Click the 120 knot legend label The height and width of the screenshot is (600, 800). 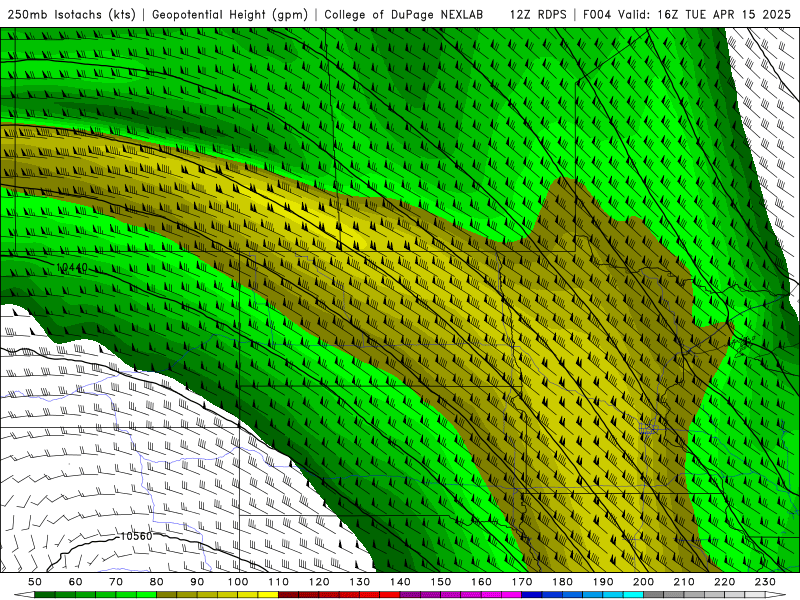319,582
